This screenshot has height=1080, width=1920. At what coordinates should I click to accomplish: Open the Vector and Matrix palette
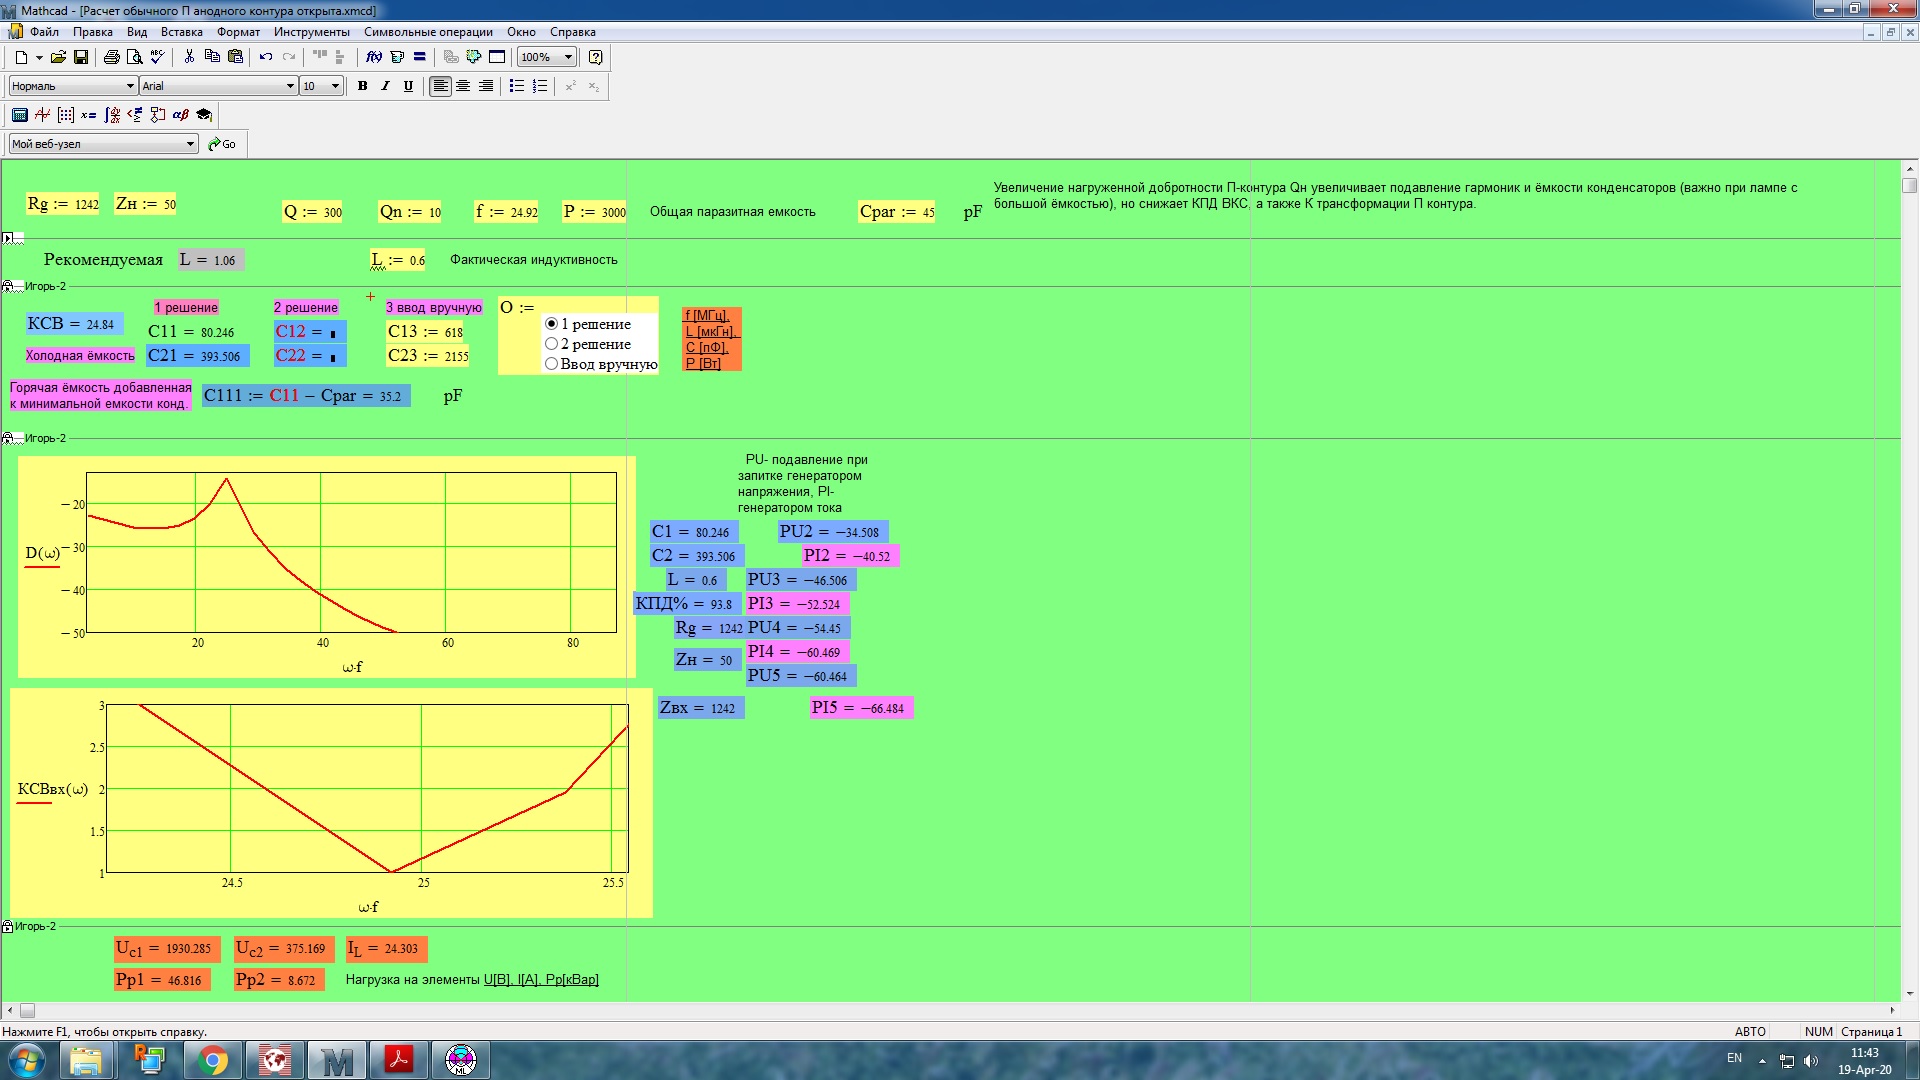pyautogui.click(x=66, y=115)
